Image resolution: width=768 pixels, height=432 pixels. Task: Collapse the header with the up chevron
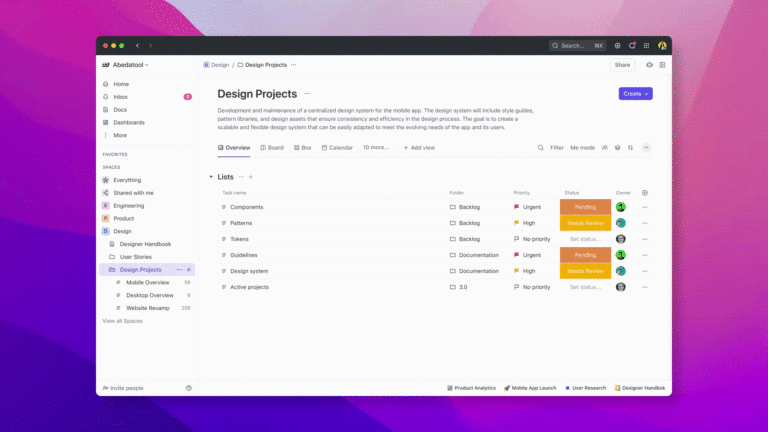646,147
